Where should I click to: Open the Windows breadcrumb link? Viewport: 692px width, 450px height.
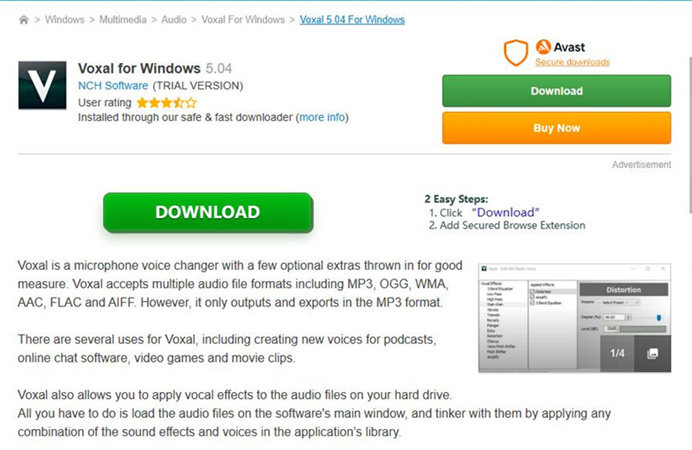pos(64,20)
